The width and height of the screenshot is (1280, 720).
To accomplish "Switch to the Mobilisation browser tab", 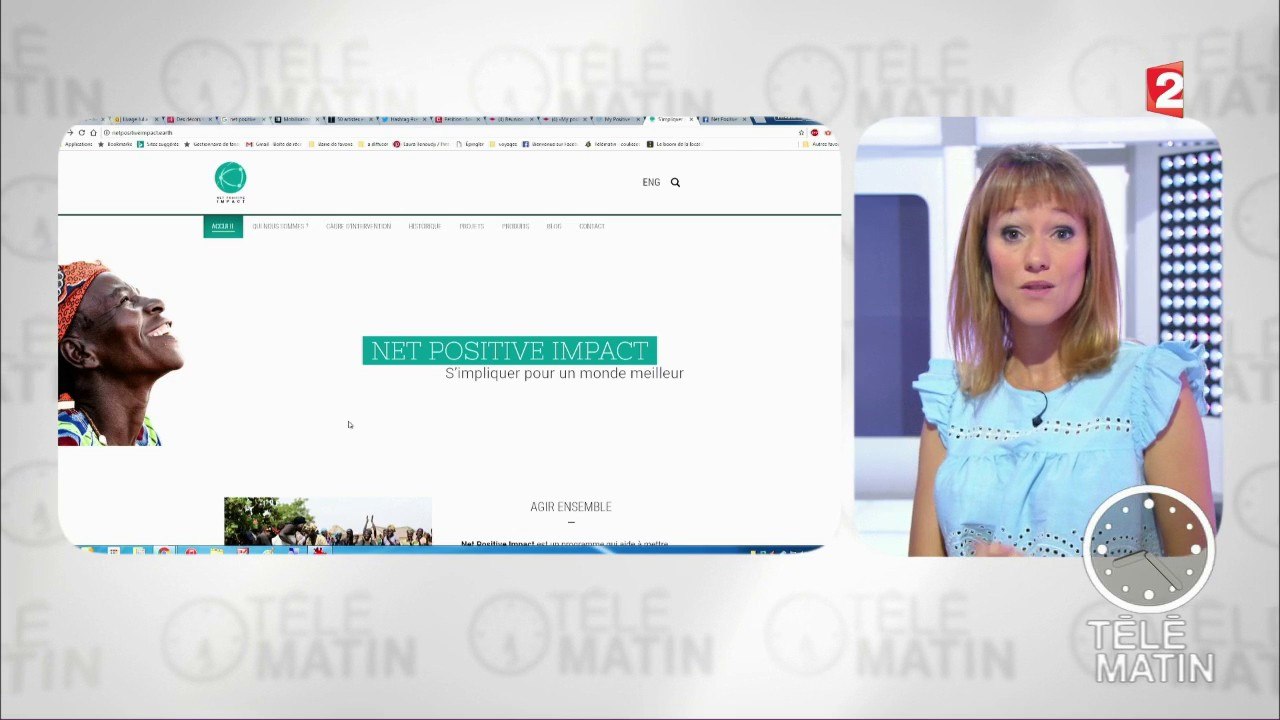I will coord(297,119).
